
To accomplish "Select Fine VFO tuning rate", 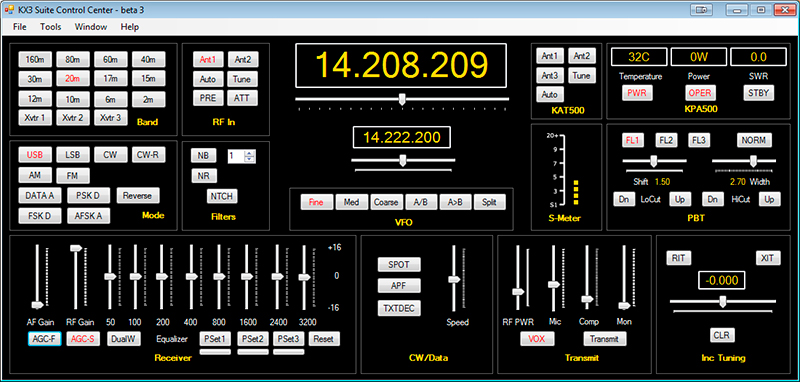I will point(316,202).
